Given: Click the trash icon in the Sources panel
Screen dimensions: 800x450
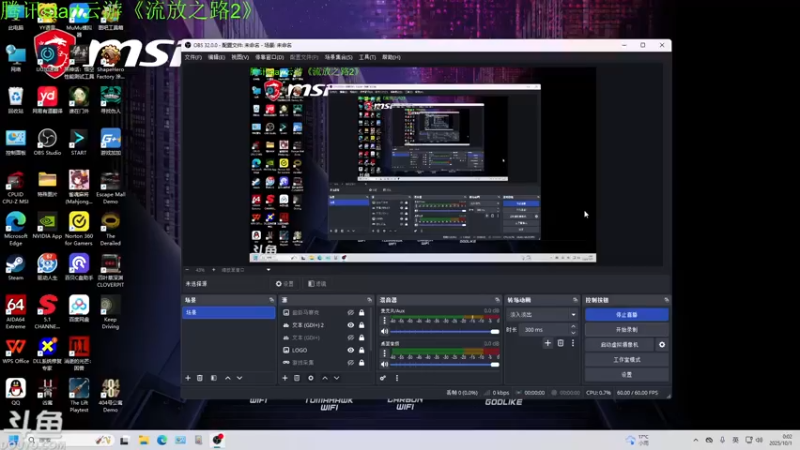Looking at the screenshot, I should point(297,378).
